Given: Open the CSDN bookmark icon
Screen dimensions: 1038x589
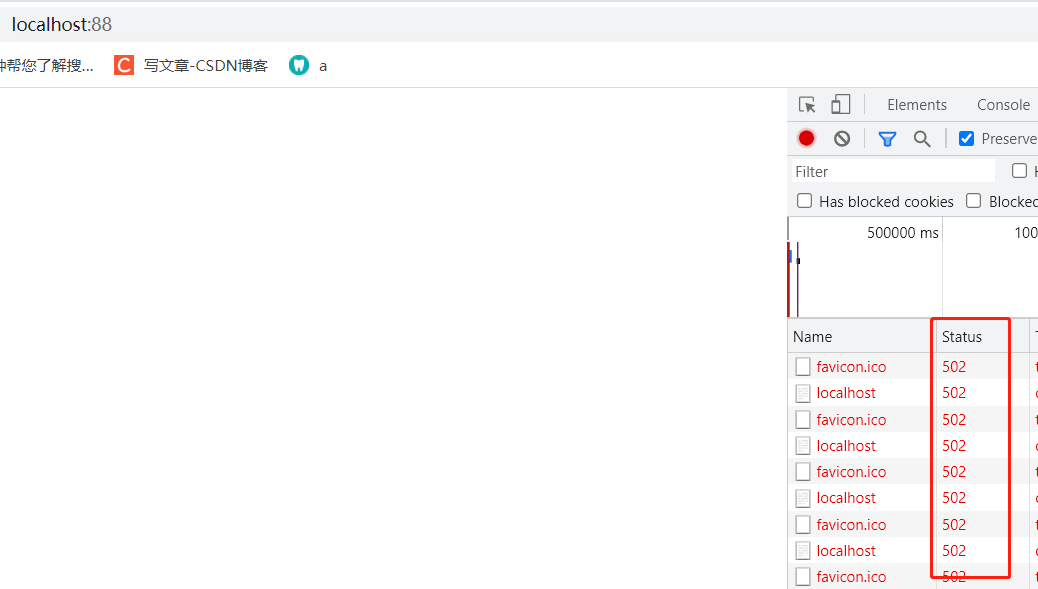Looking at the screenshot, I should [124, 65].
